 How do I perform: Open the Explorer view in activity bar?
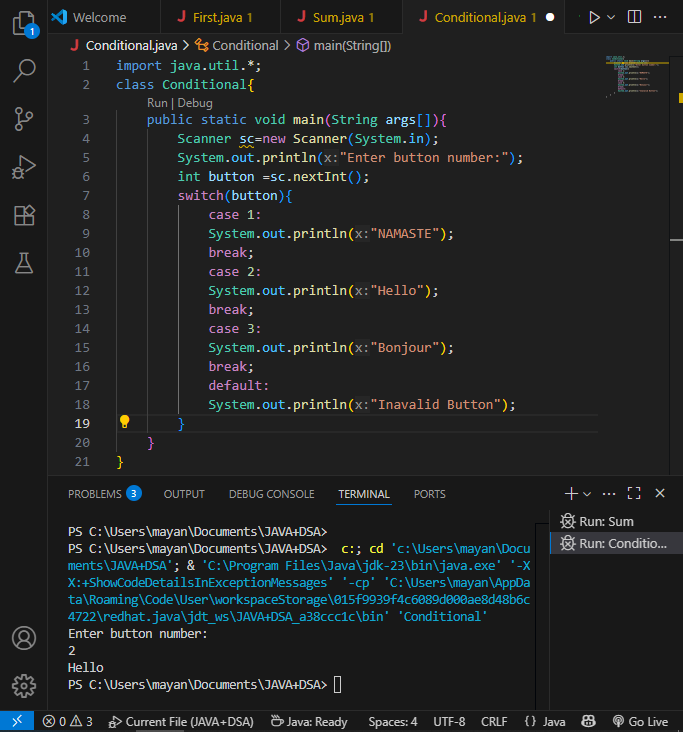[24, 23]
